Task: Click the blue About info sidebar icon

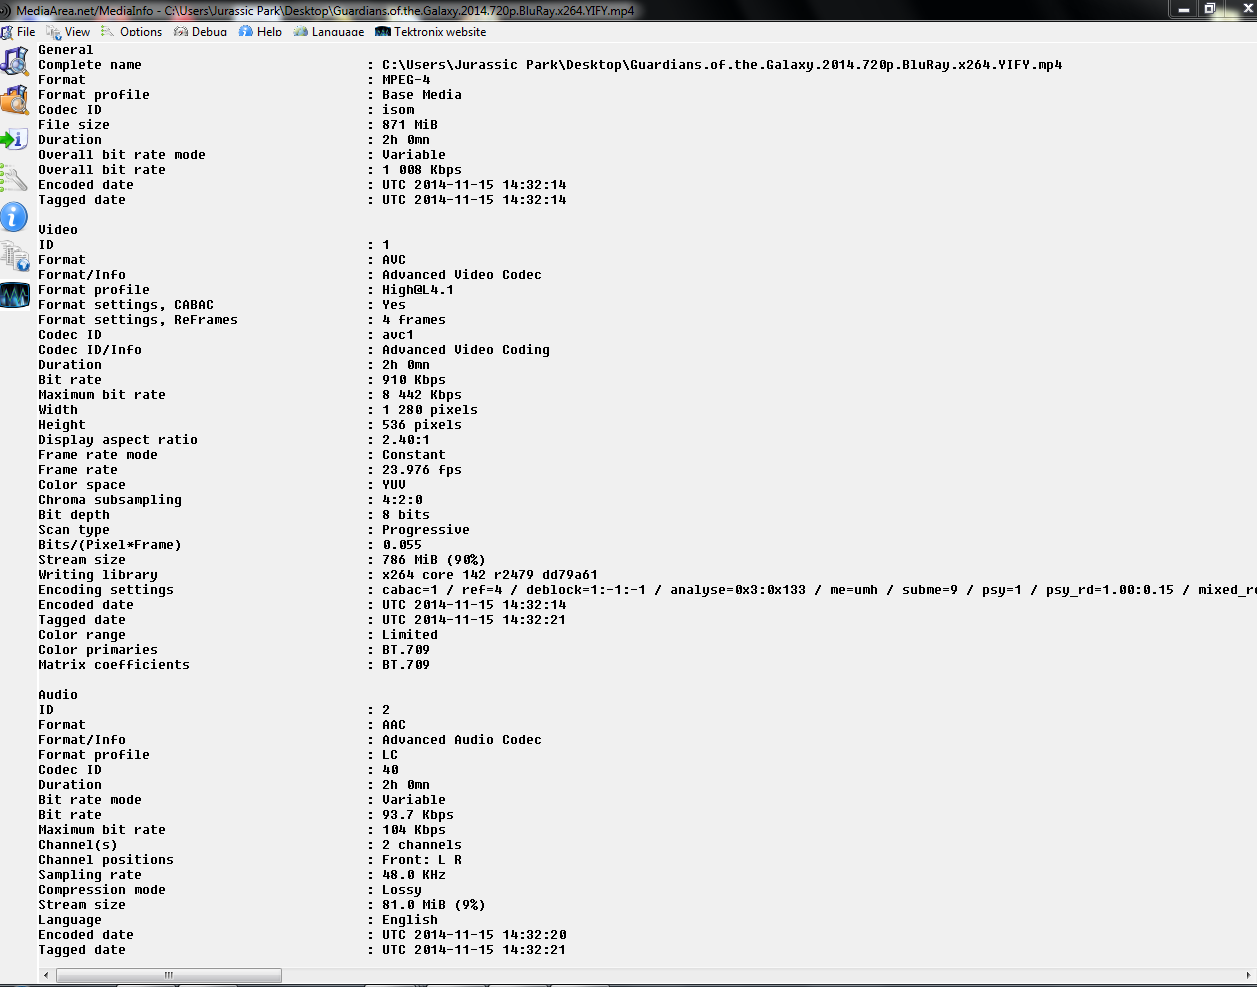Action: pos(14,217)
